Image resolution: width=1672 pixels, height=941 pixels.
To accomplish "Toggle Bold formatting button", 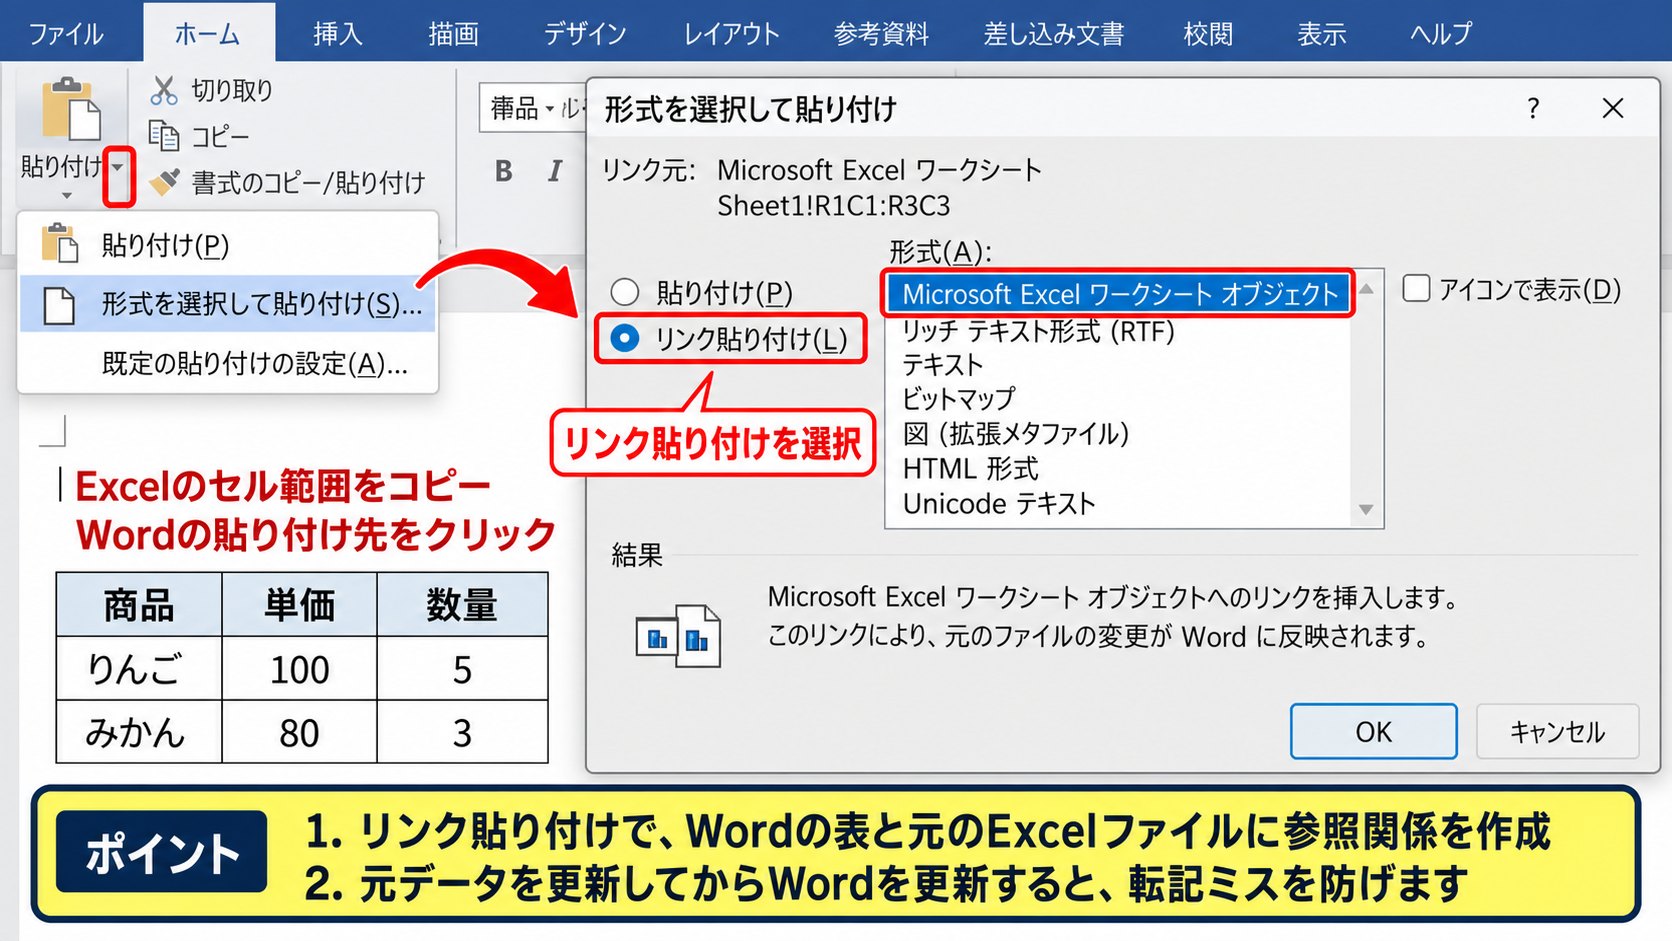I will coord(504,171).
